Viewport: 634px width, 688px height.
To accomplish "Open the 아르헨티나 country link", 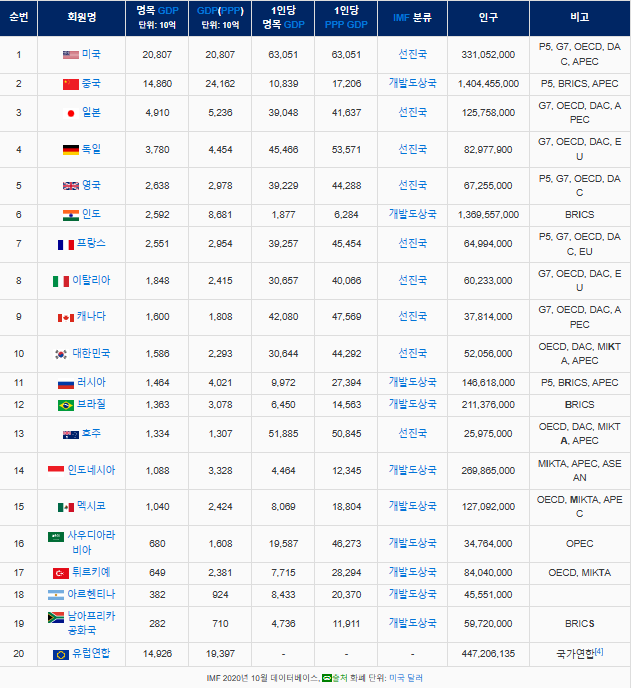I will (x=91, y=594).
